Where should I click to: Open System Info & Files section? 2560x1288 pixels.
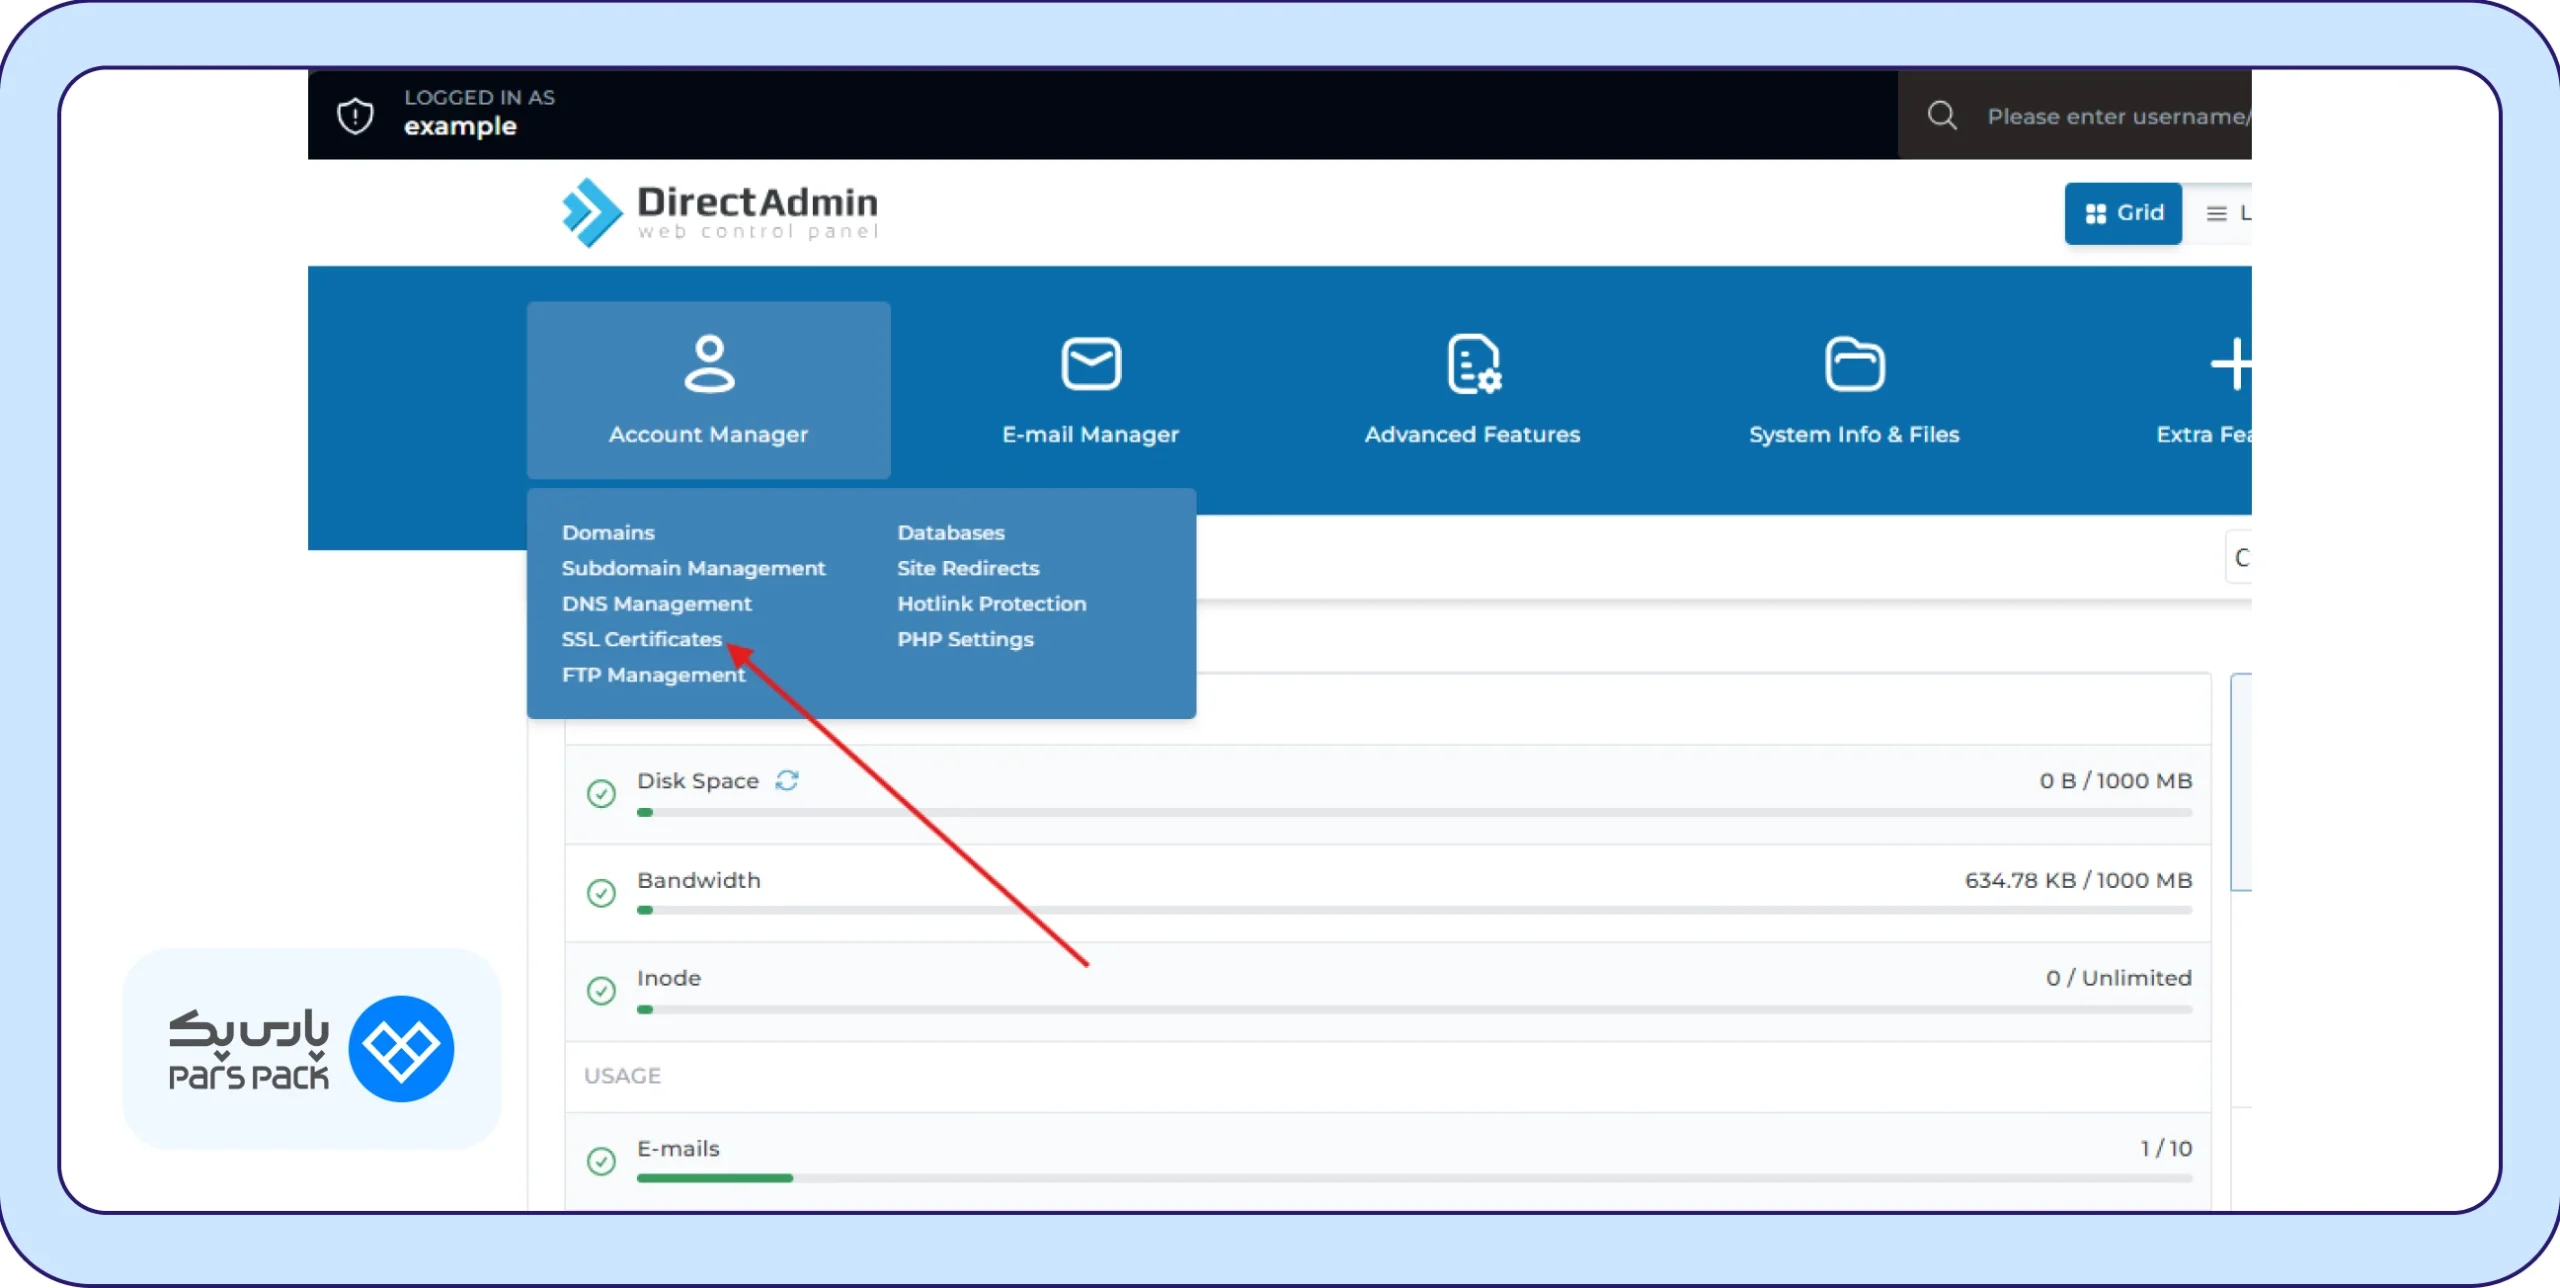pos(1854,390)
